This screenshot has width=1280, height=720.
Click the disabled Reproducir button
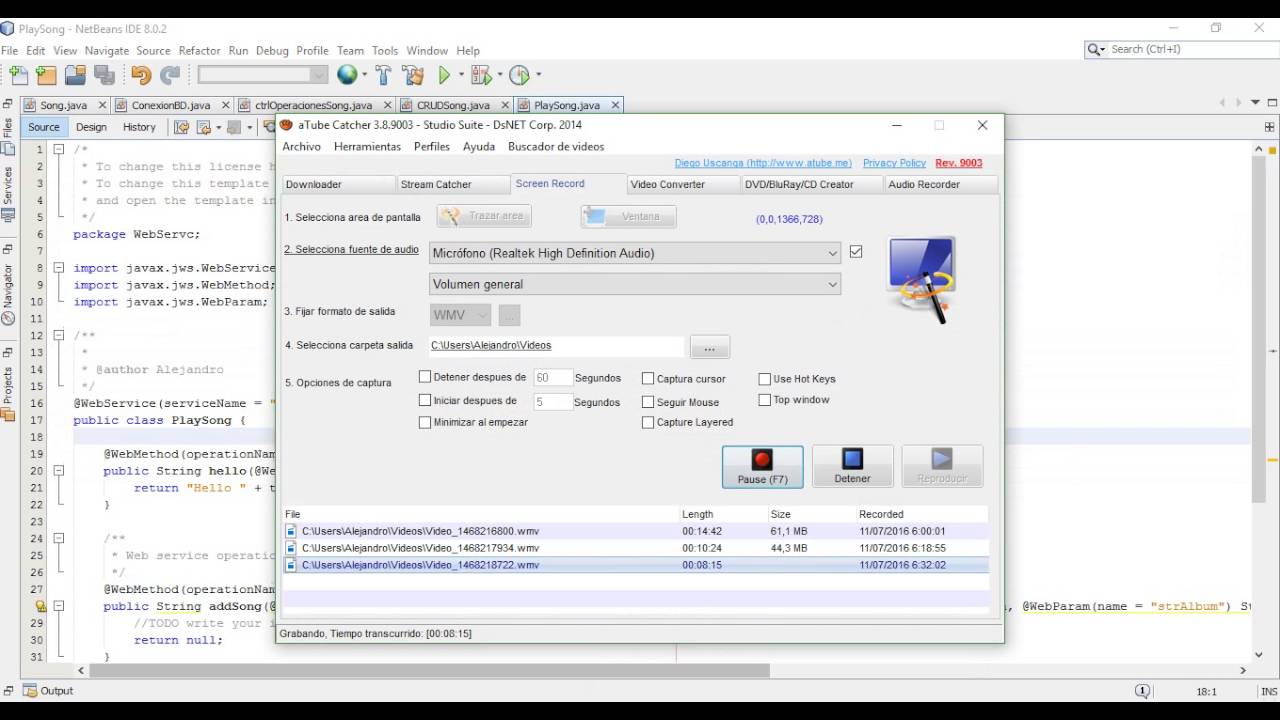click(x=942, y=466)
